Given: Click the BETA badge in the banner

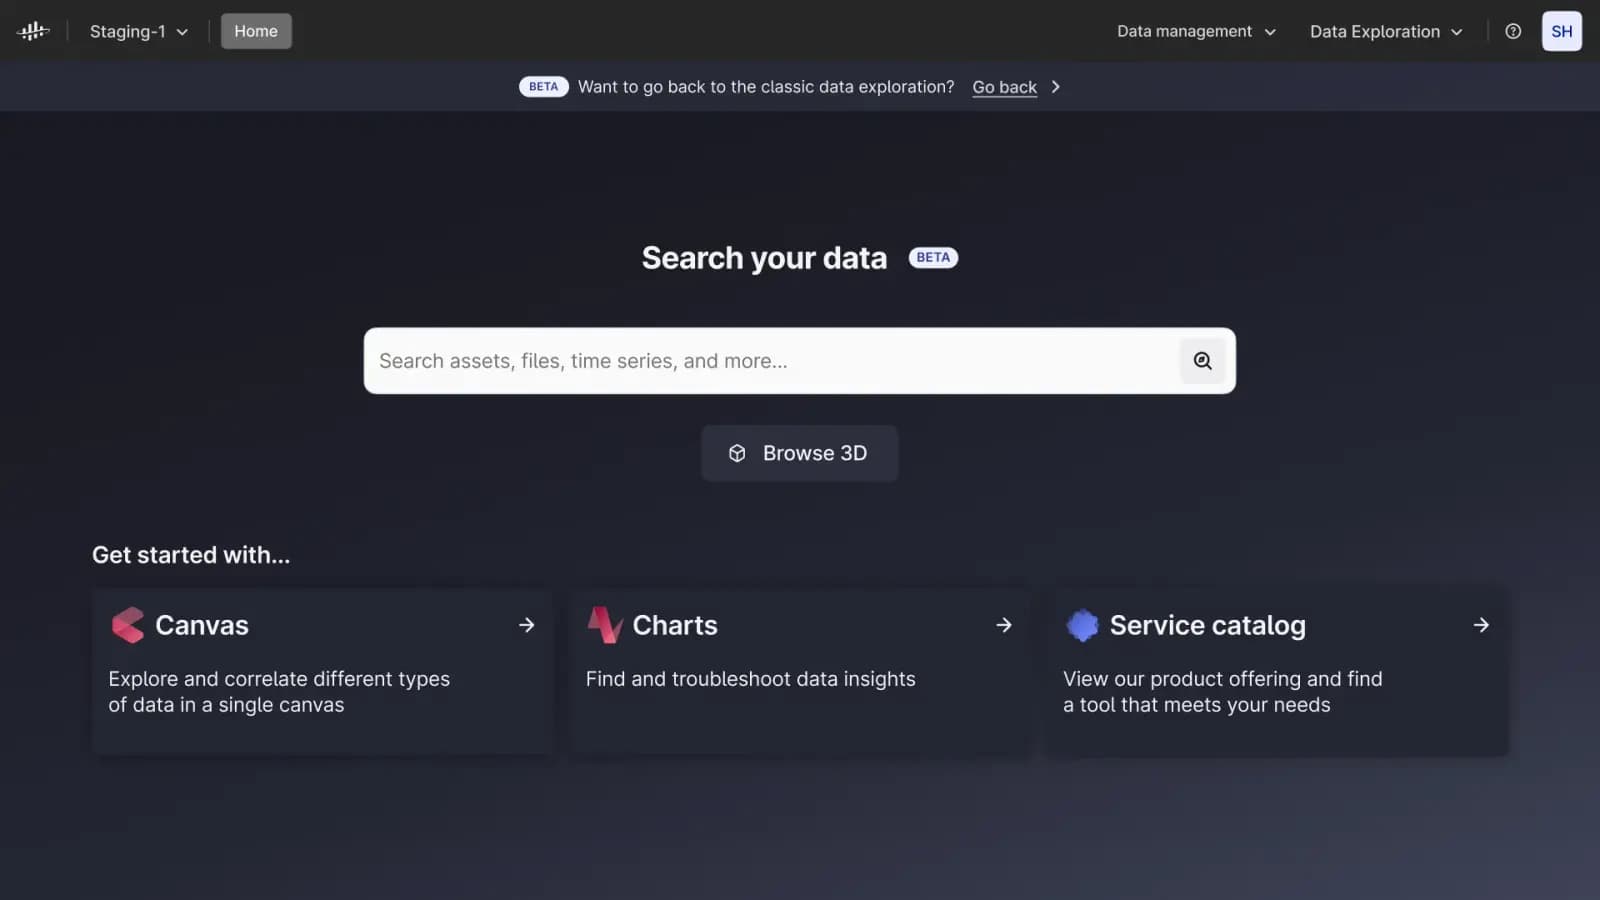Looking at the screenshot, I should (543, 87).
